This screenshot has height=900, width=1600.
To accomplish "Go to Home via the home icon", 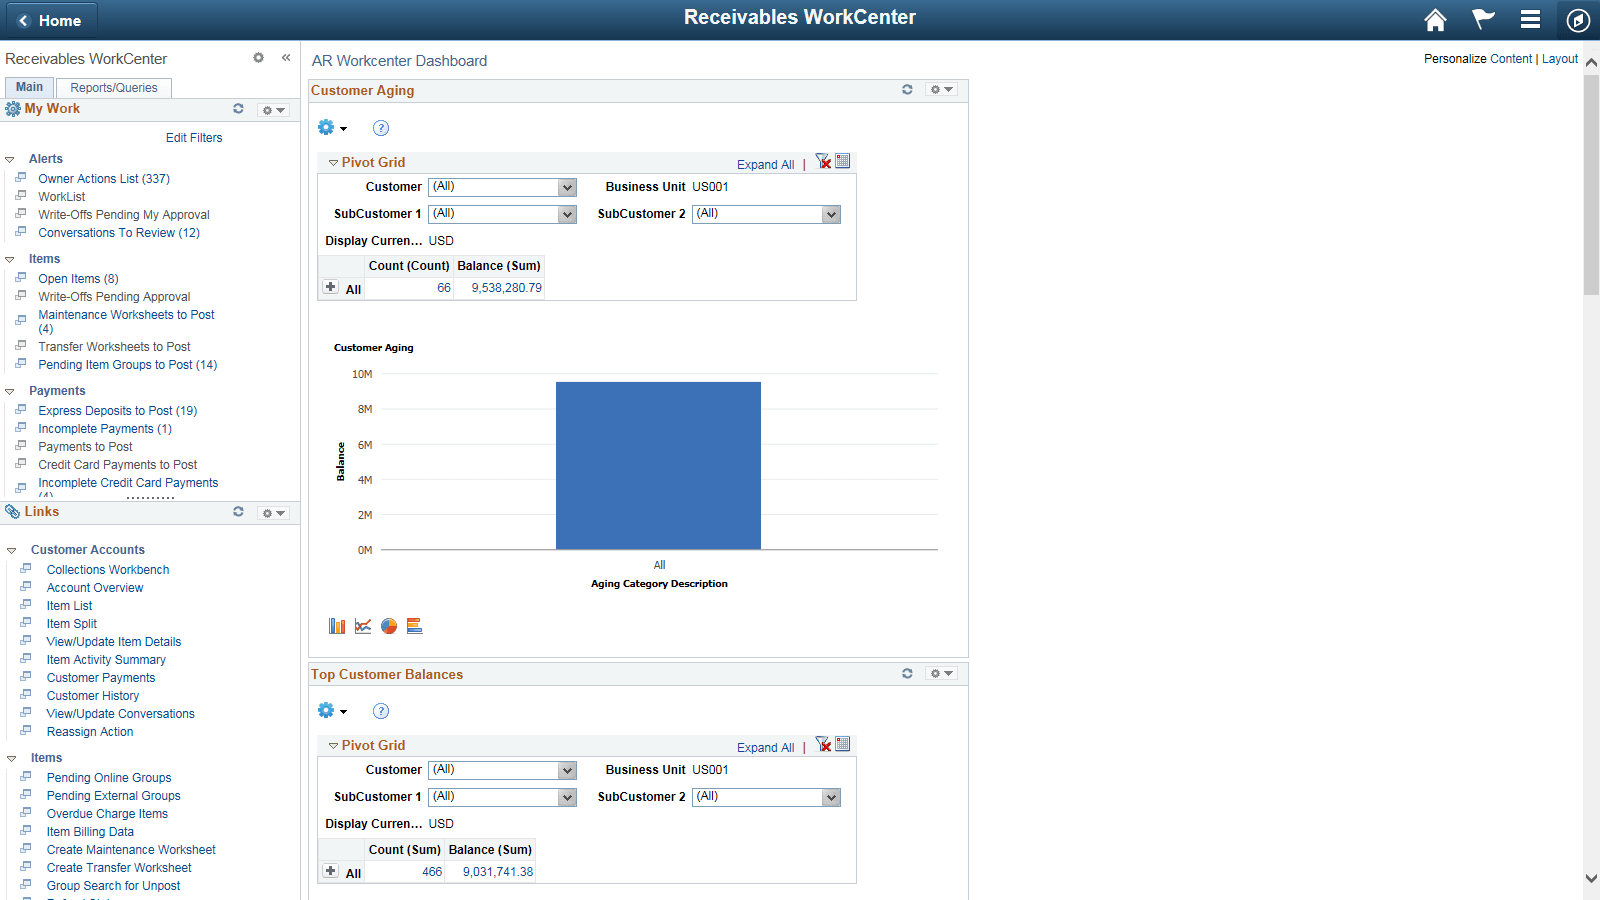I will point(1436,19).
